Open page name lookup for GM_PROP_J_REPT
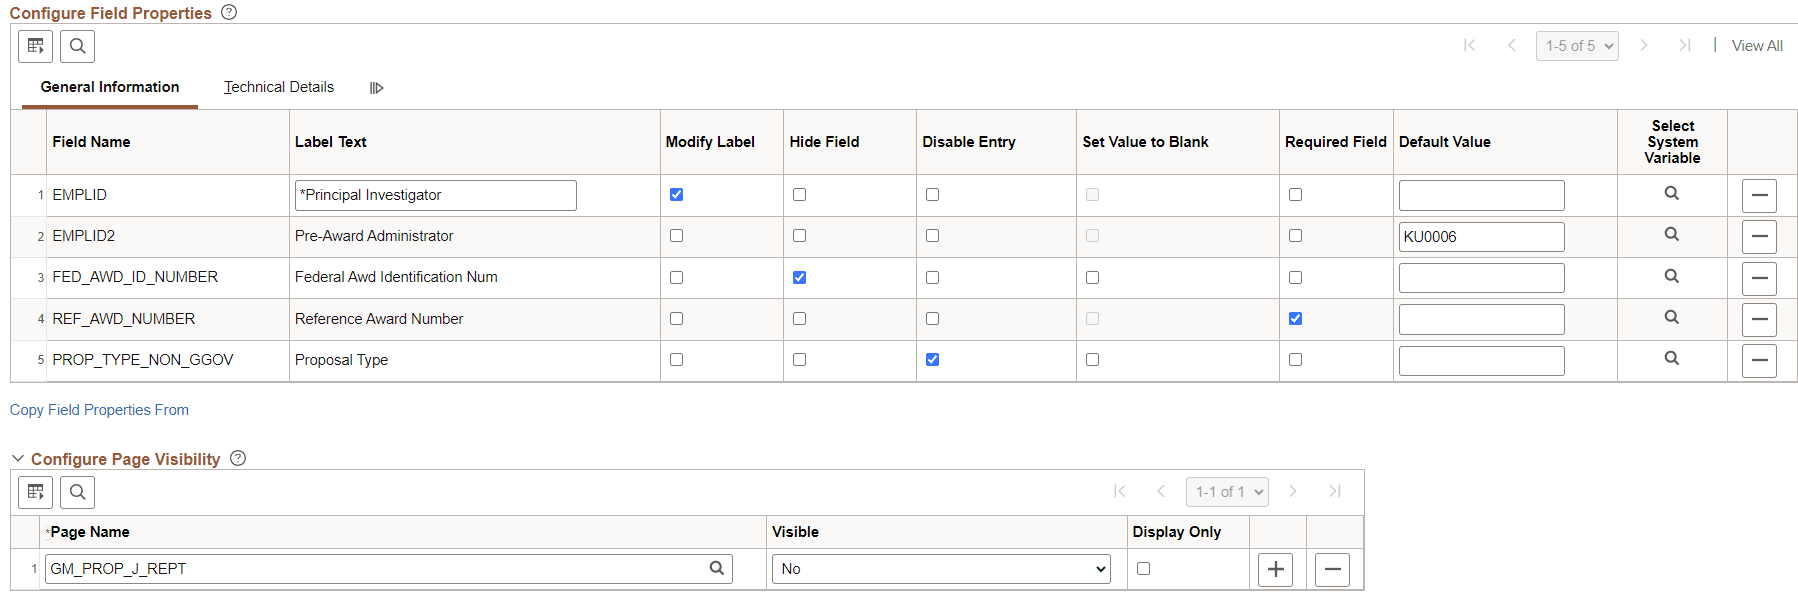This screenshot has height=598, width=1798. tap(716, 568)
